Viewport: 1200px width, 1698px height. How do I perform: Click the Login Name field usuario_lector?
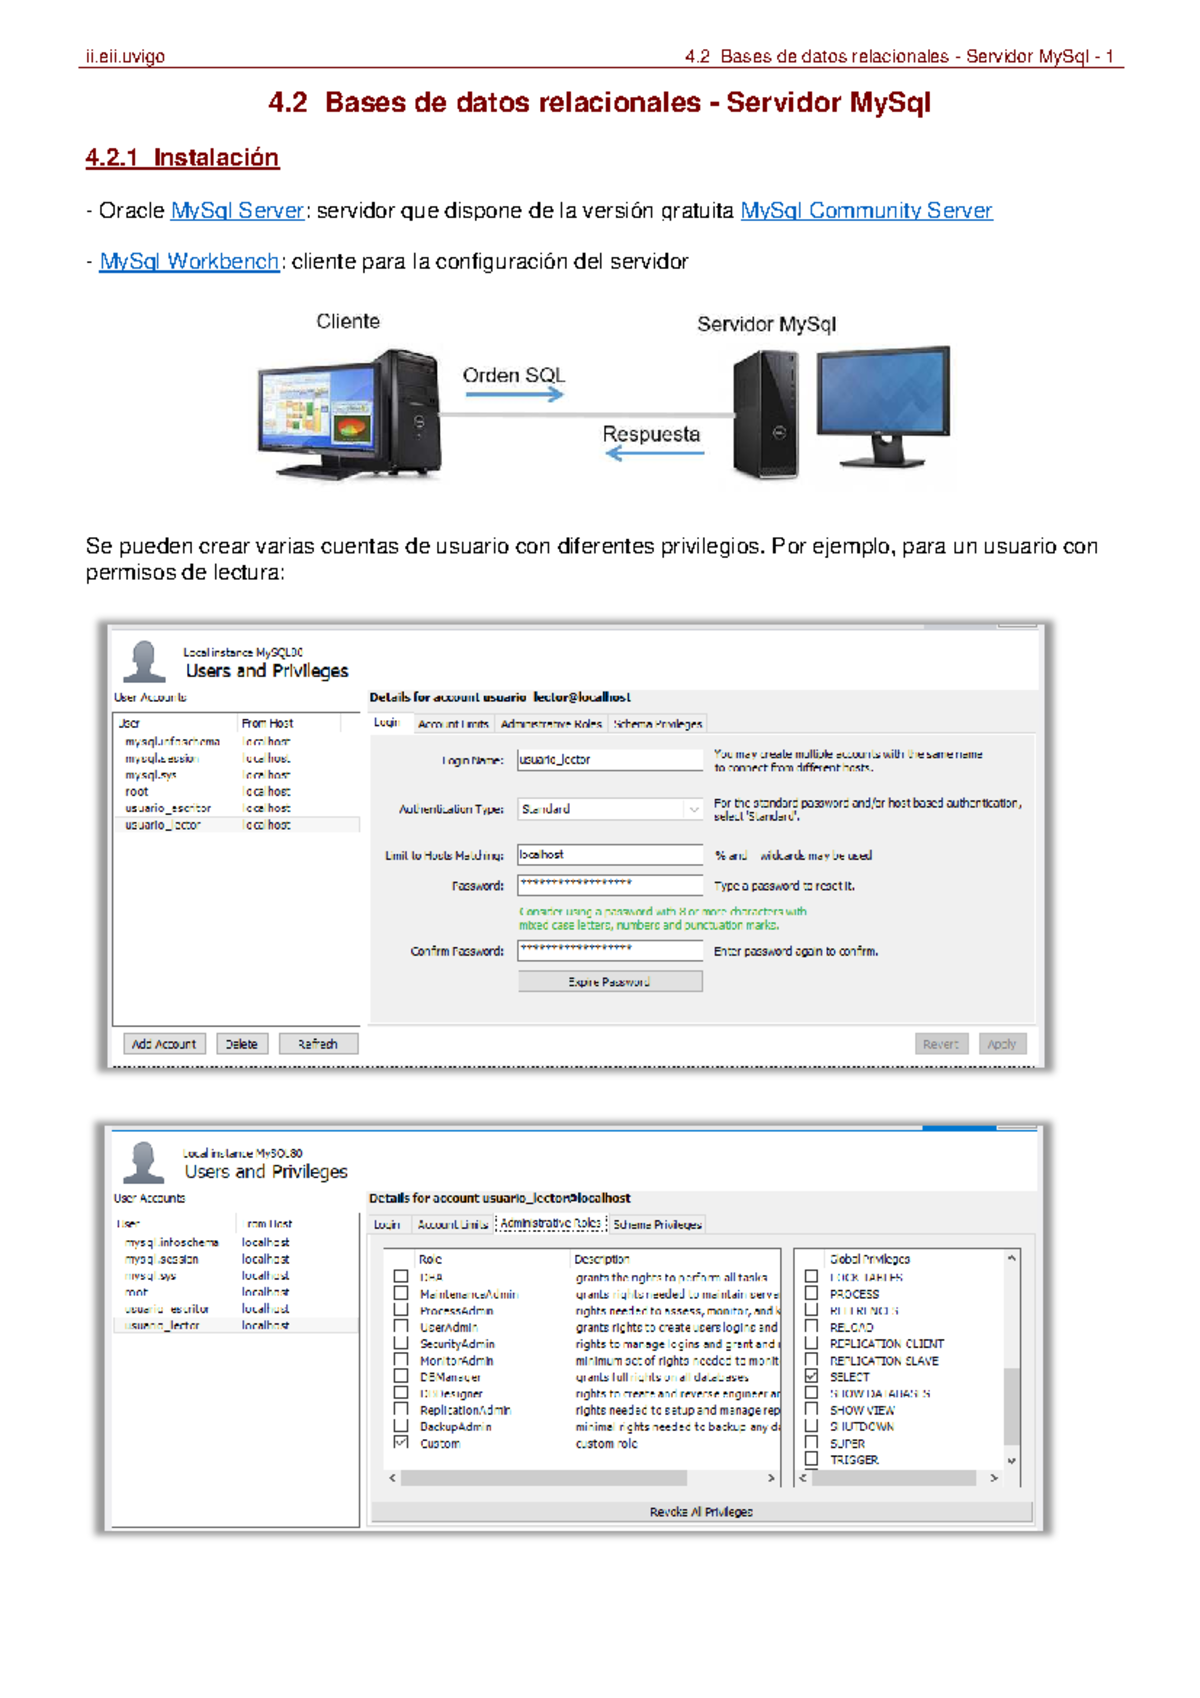coord(610,760)
